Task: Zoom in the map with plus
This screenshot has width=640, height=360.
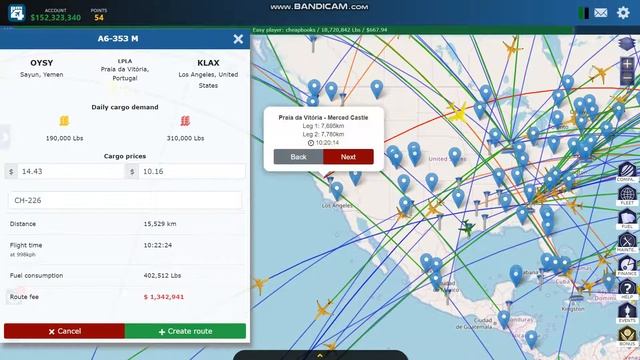Action: 627,63
